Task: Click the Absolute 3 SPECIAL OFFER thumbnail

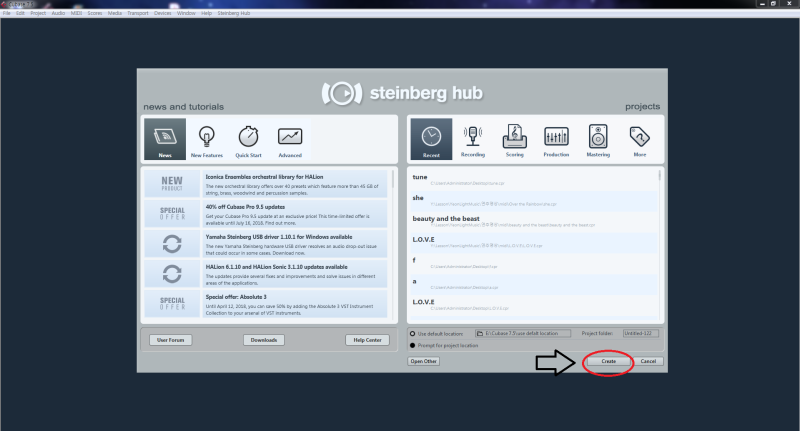Action: point(172,304)
